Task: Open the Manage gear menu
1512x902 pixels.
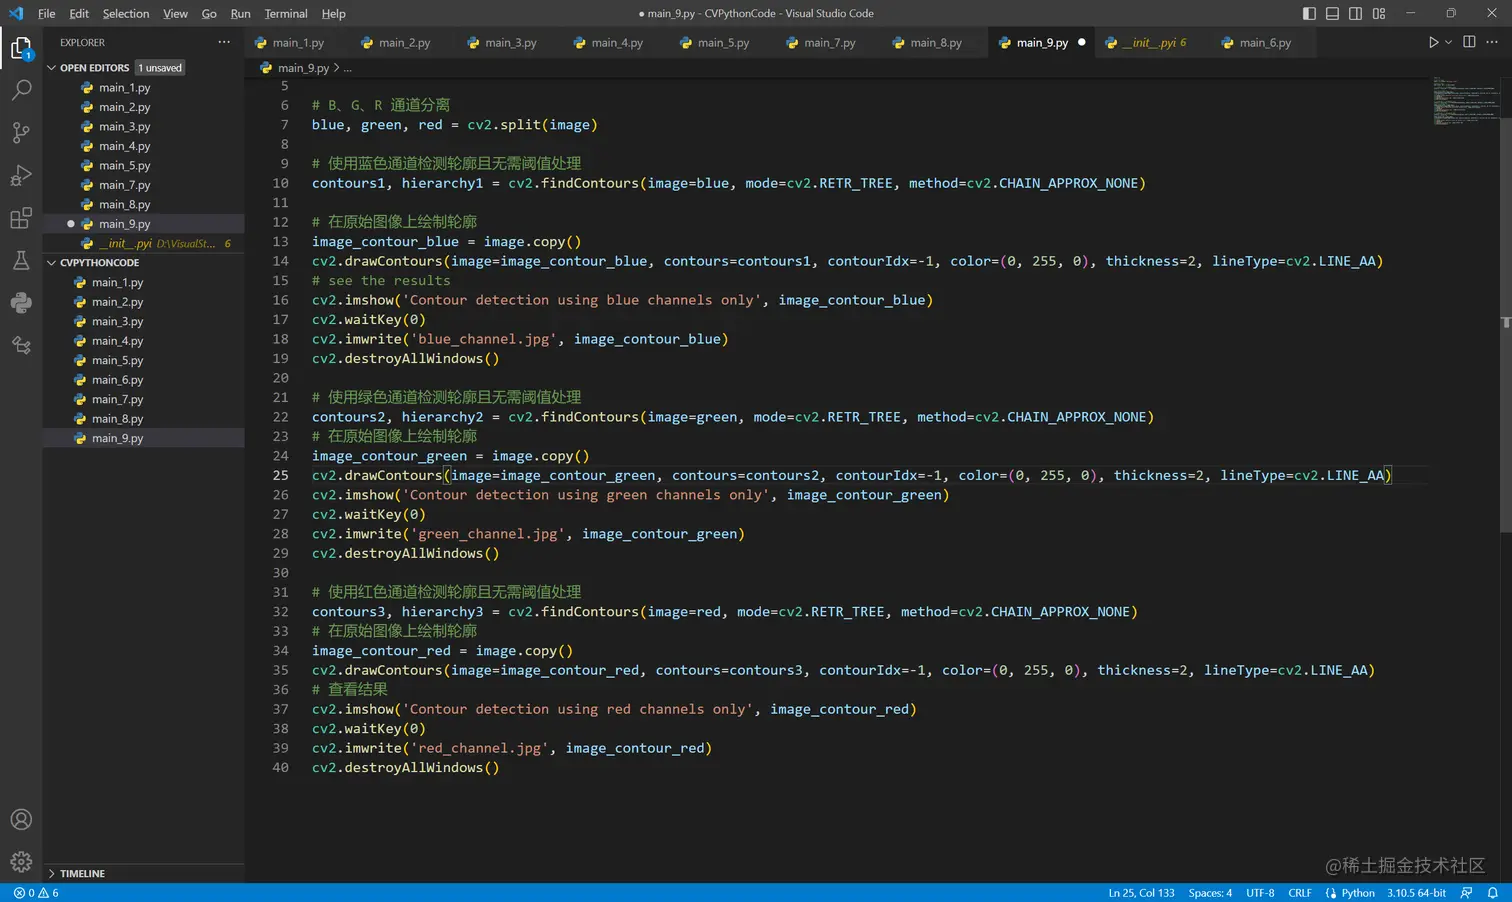Action: 21,862
